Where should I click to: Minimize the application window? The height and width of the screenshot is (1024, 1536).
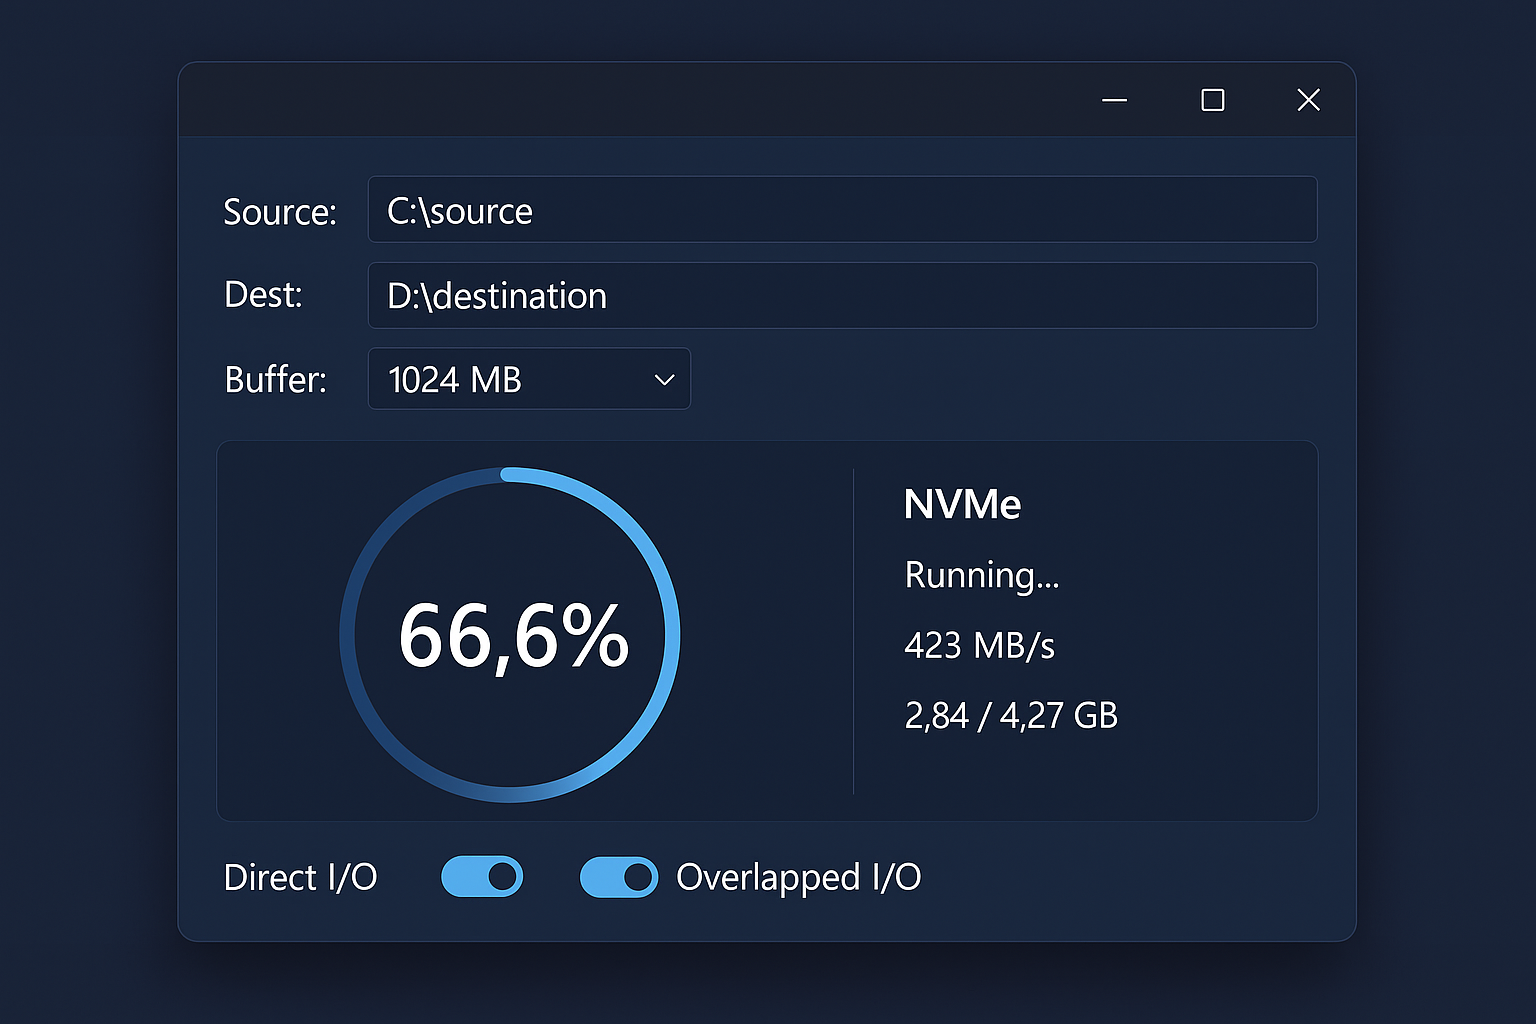point(1114,100)
